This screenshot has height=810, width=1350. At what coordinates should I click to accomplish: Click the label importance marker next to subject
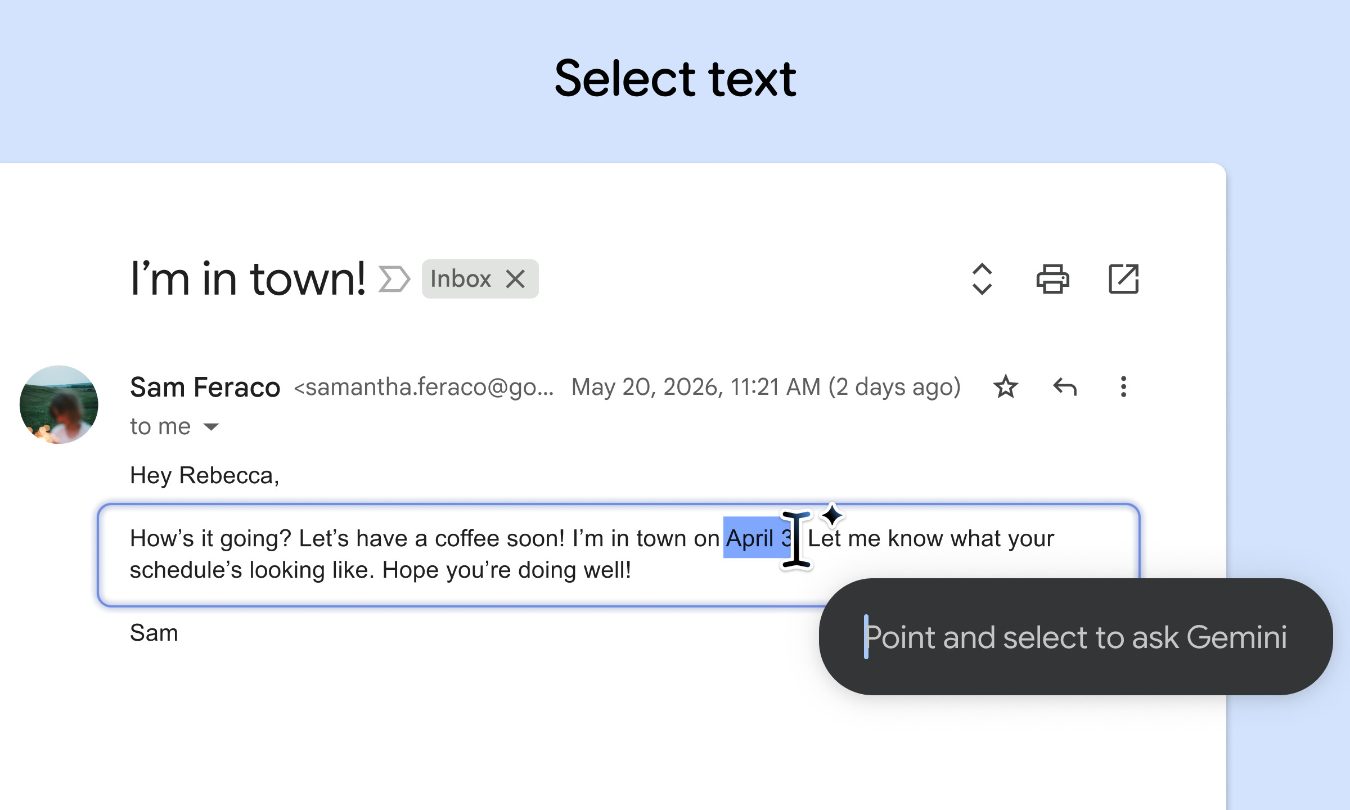point(394,279)
